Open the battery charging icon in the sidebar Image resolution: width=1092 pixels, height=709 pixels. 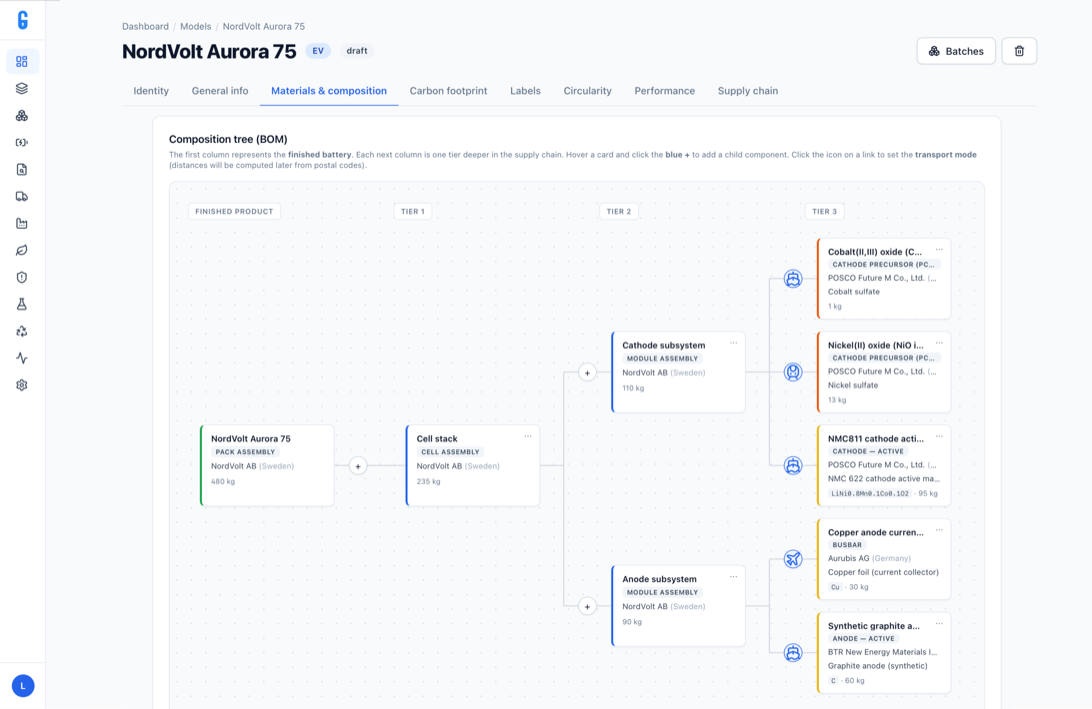pos(22,142)
